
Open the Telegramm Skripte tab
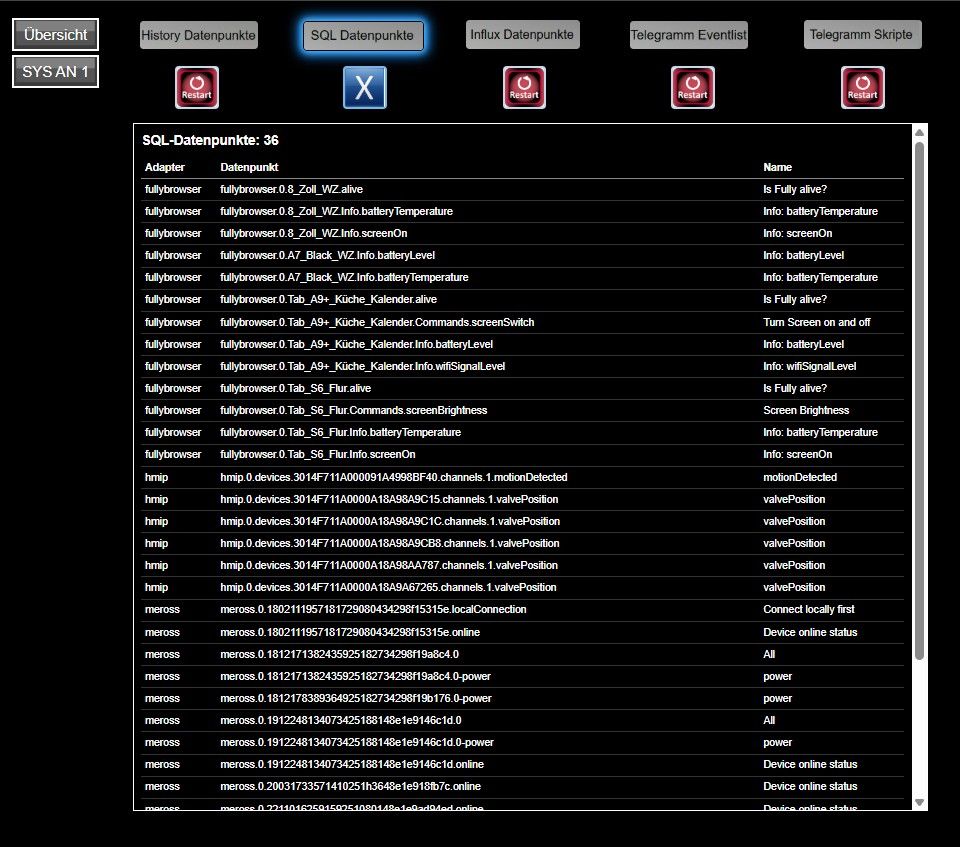point(862,34)
